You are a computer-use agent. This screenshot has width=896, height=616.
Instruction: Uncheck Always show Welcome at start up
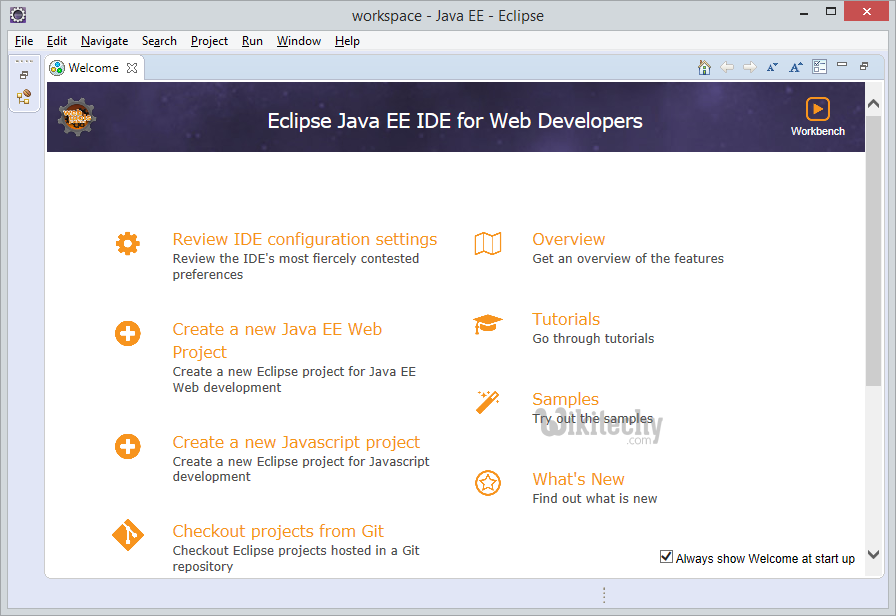(x=667, y=557)
